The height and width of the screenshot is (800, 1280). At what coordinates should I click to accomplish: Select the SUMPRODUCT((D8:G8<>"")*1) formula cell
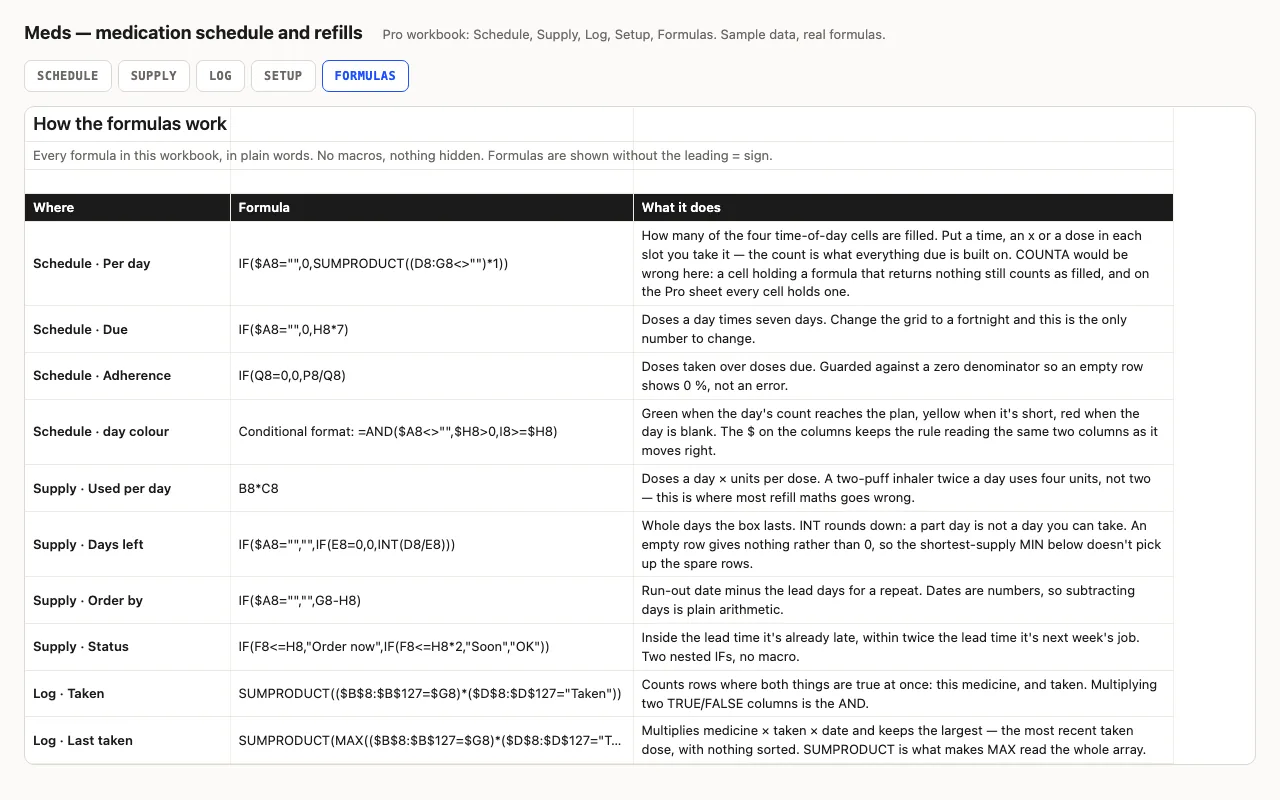point(432,263)
